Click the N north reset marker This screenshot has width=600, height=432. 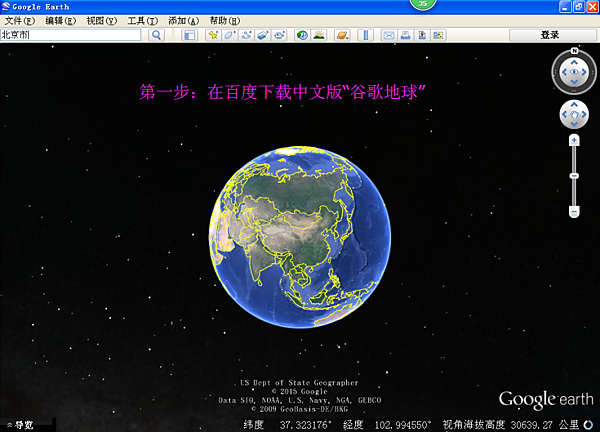[574, 51]
